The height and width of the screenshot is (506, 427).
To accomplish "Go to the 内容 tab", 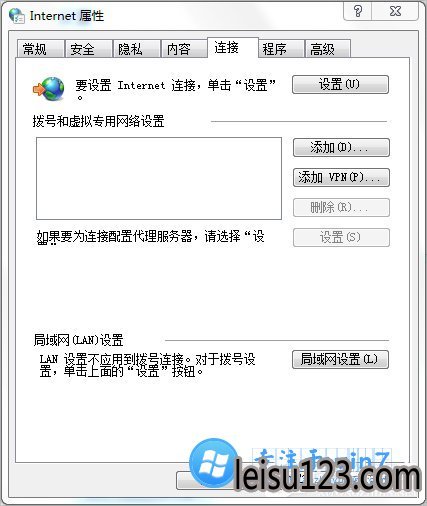I will tap(184, 49).
